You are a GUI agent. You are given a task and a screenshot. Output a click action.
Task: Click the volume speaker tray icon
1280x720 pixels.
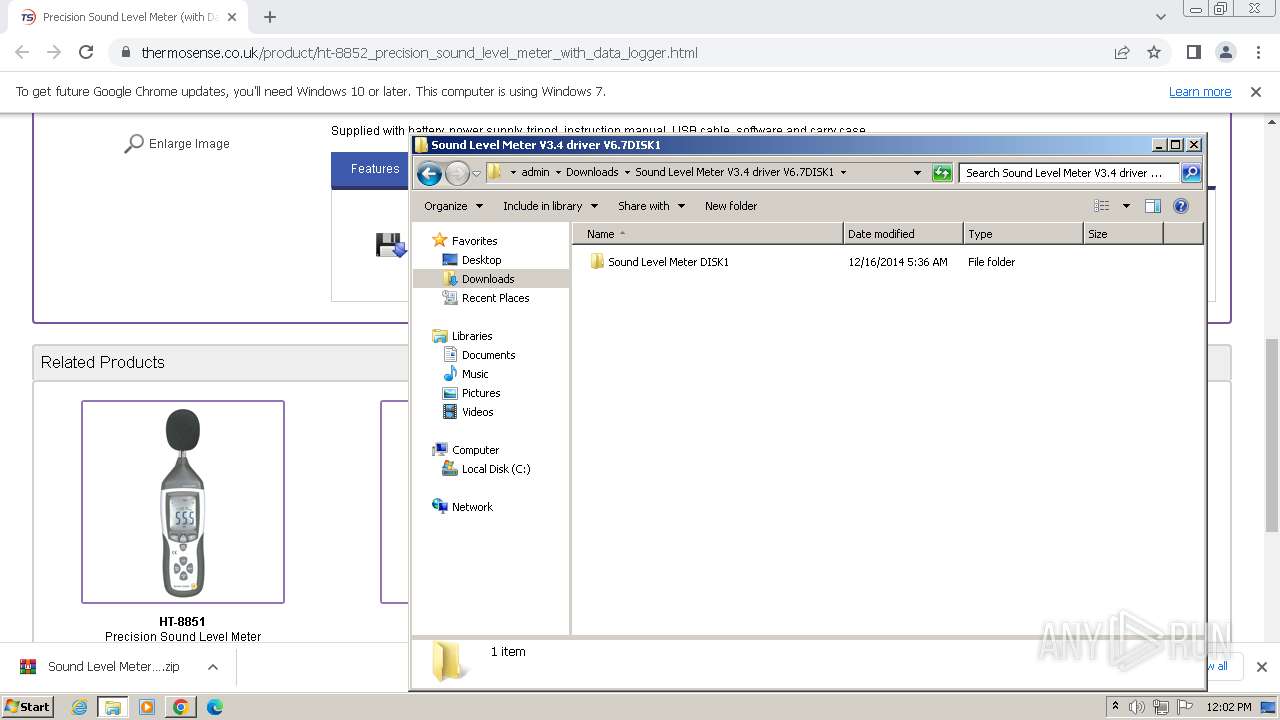[x=1136, y=707]
